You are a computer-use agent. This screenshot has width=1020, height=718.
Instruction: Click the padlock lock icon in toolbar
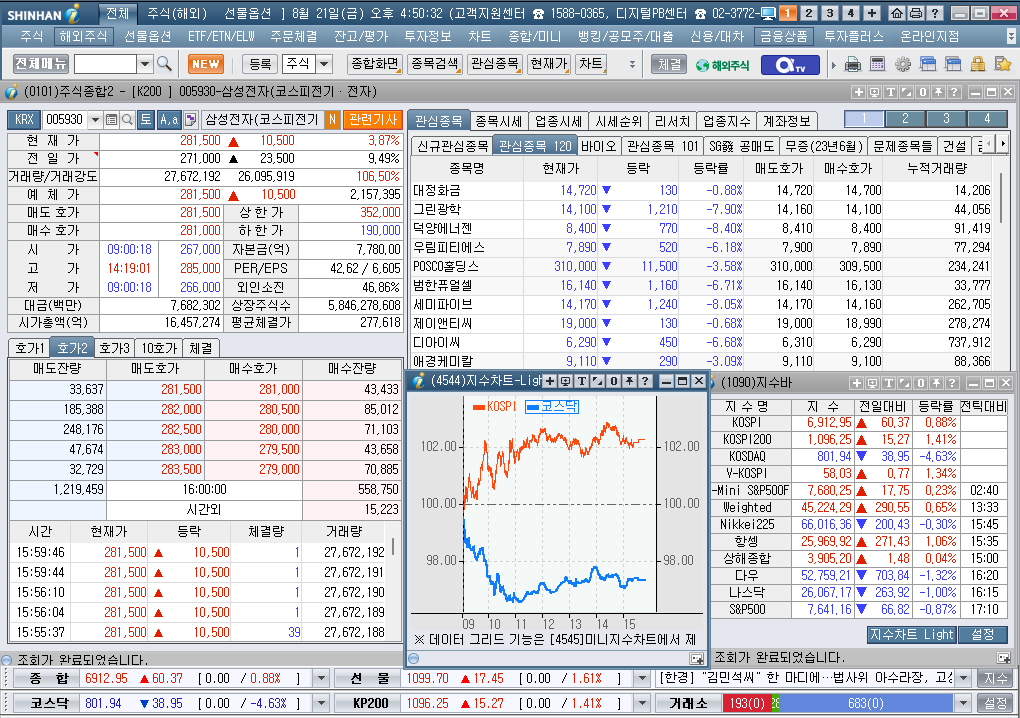978,64
